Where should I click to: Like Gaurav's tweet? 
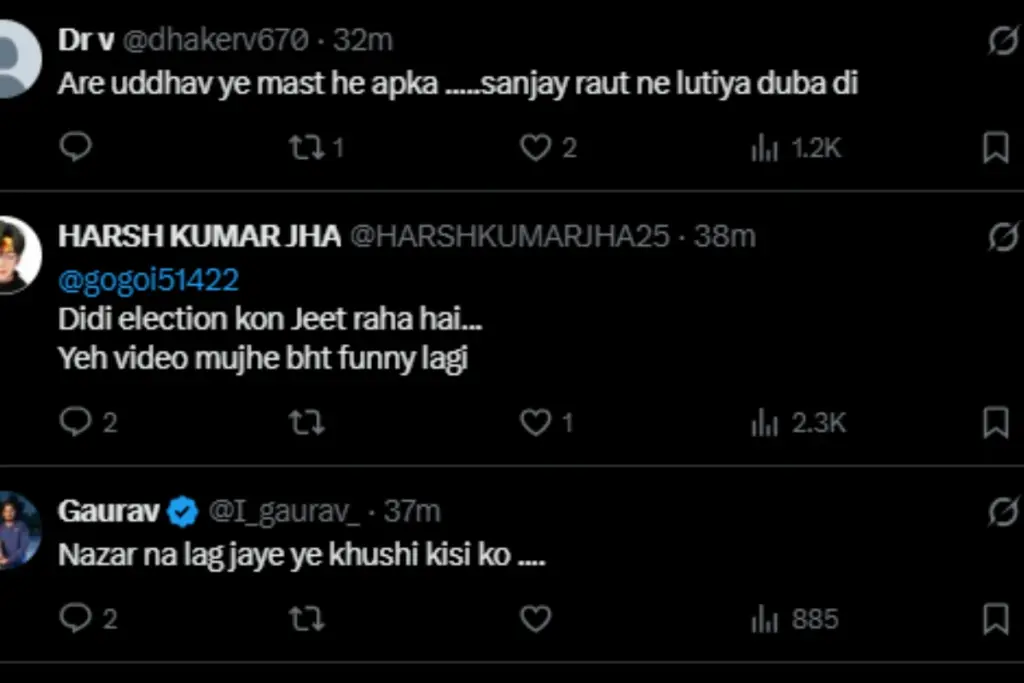pos(536,618)
